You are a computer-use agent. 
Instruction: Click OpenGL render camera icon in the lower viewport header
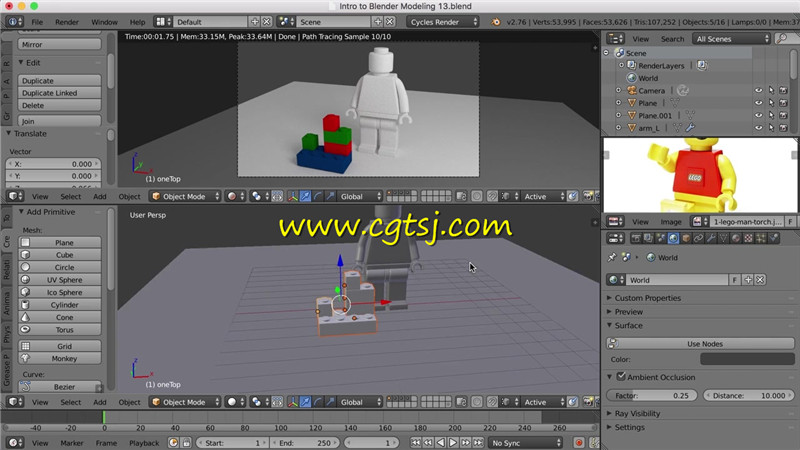(588, 402)
